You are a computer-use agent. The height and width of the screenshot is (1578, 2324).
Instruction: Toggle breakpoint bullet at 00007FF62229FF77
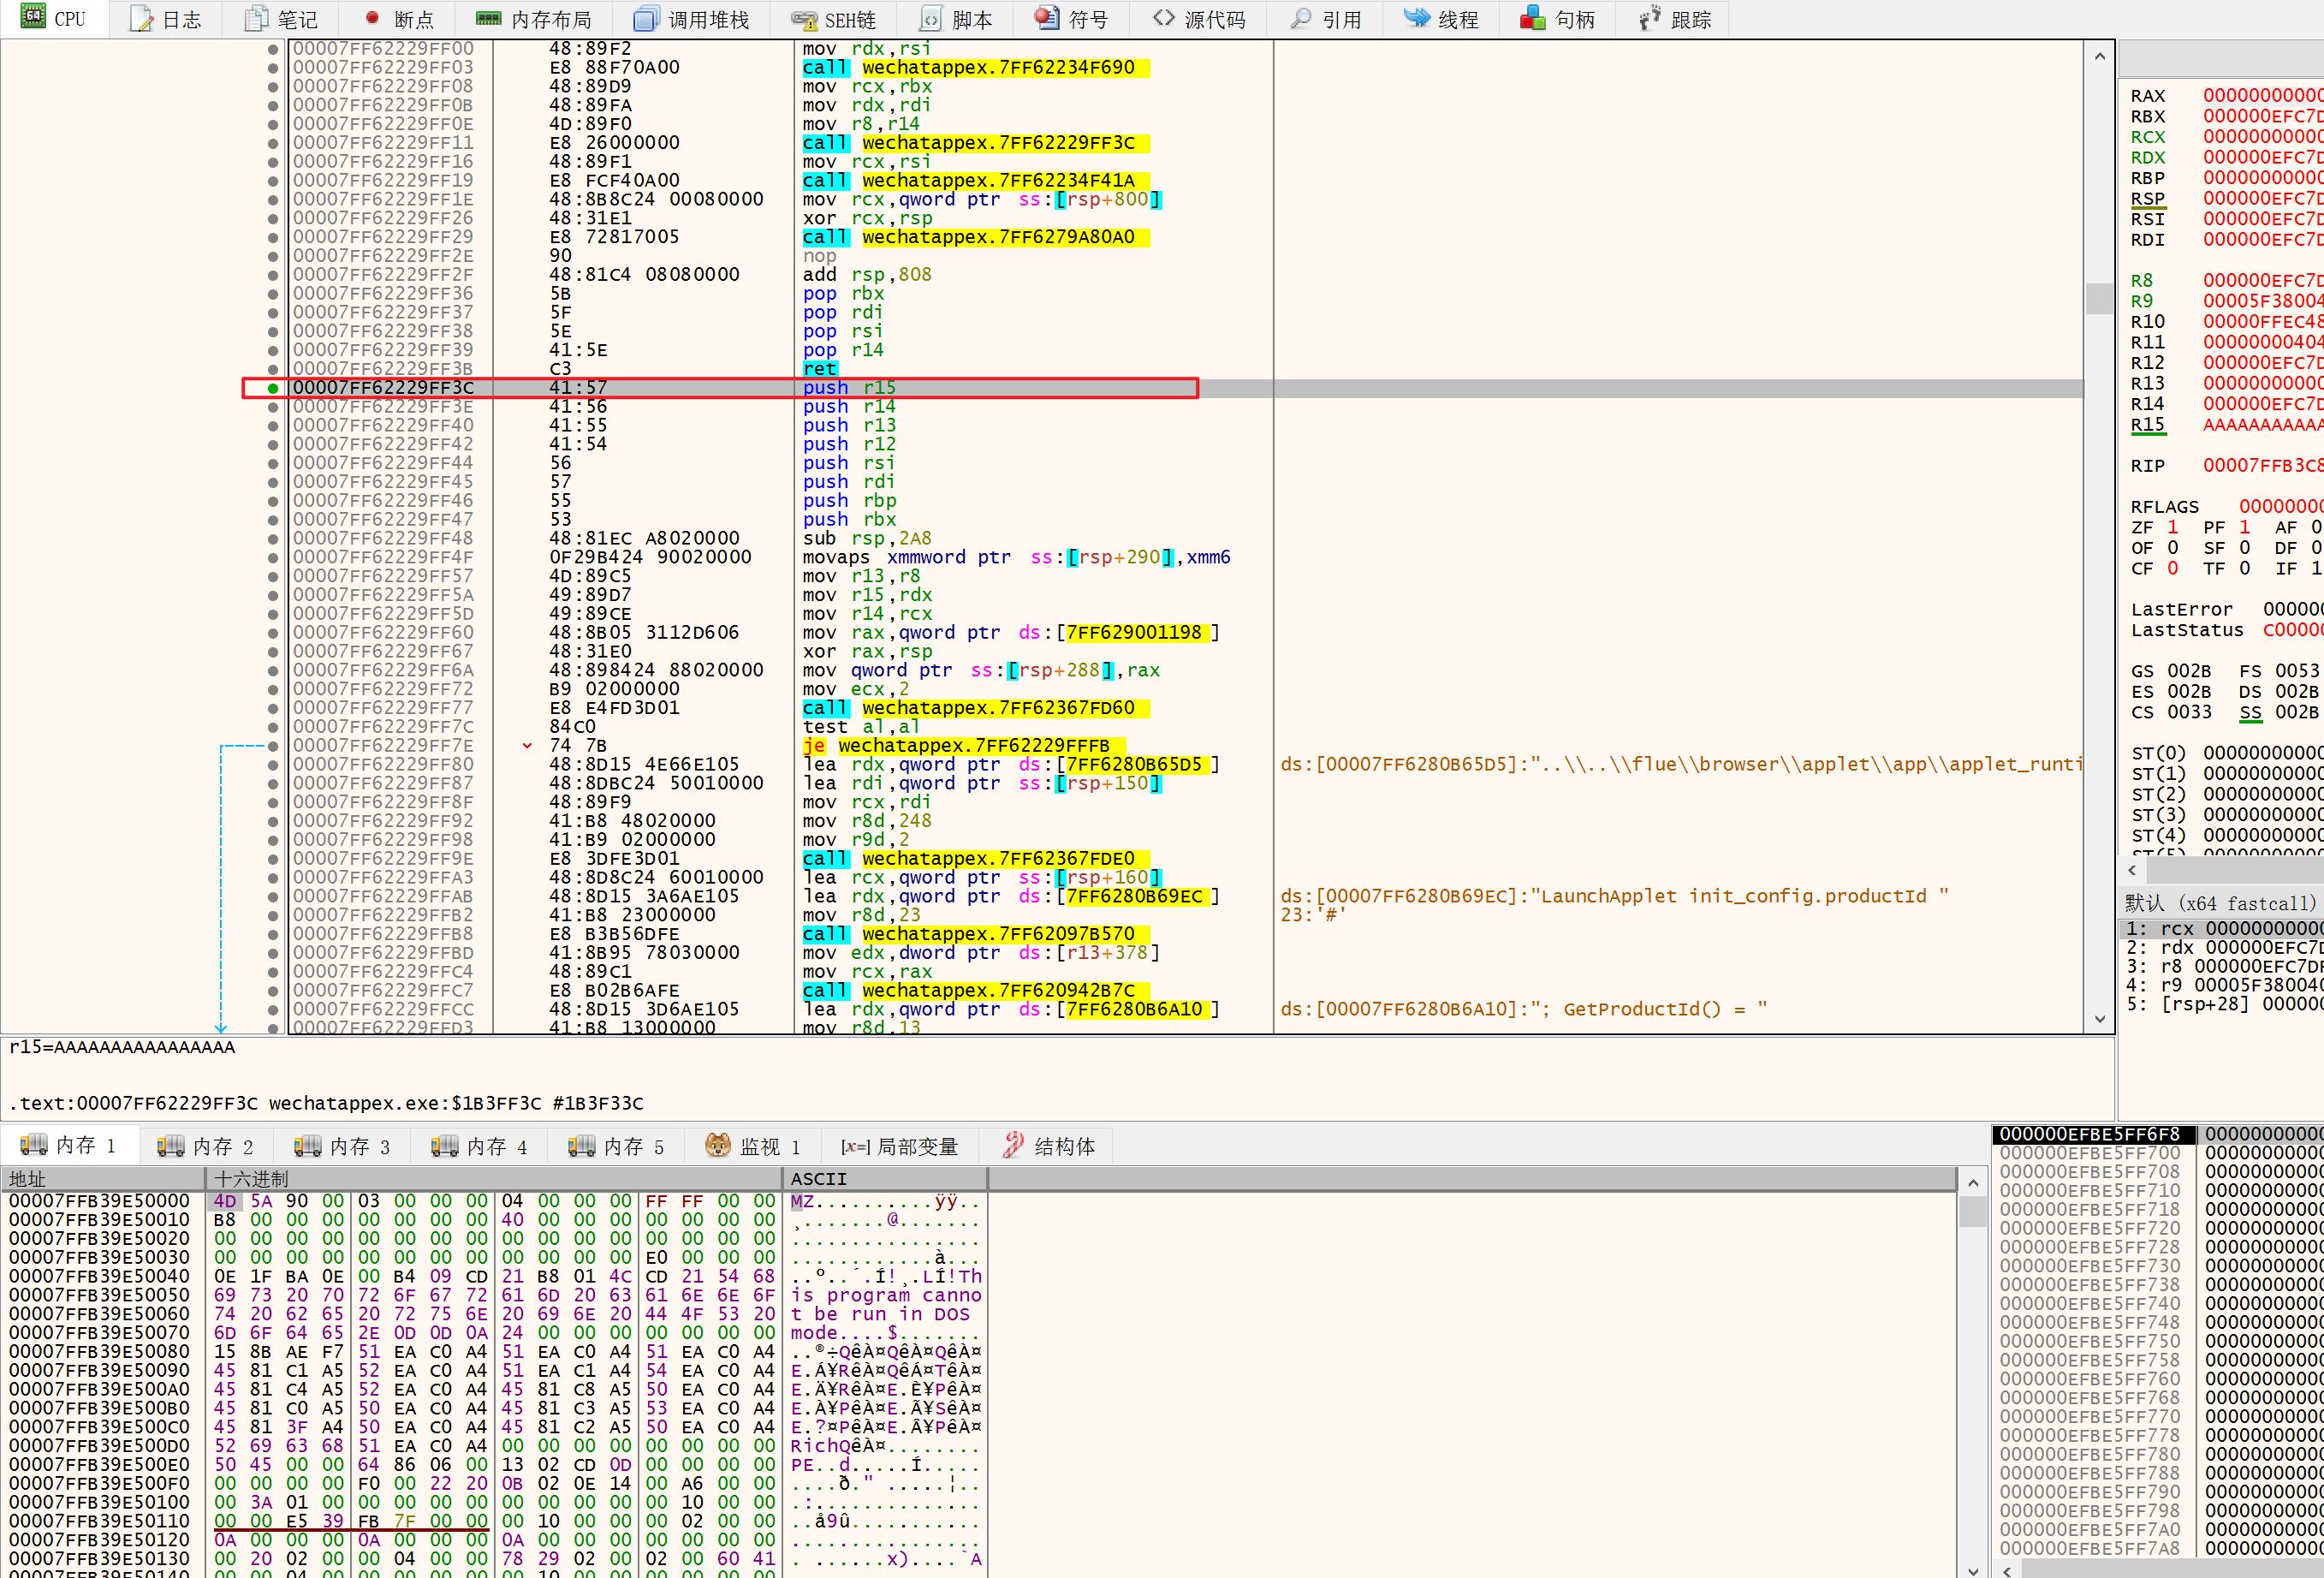pyautogui.click(x=273, y=708)
